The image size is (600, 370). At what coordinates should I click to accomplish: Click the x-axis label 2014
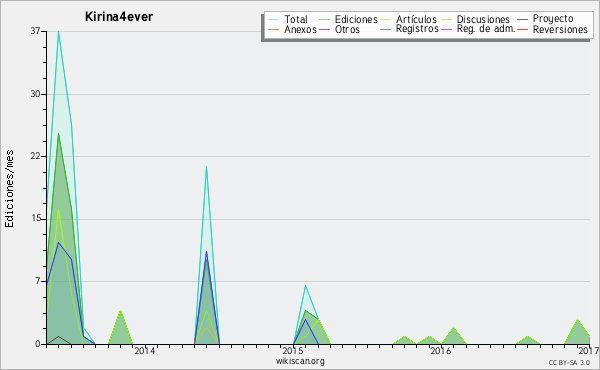coord(144,351)
